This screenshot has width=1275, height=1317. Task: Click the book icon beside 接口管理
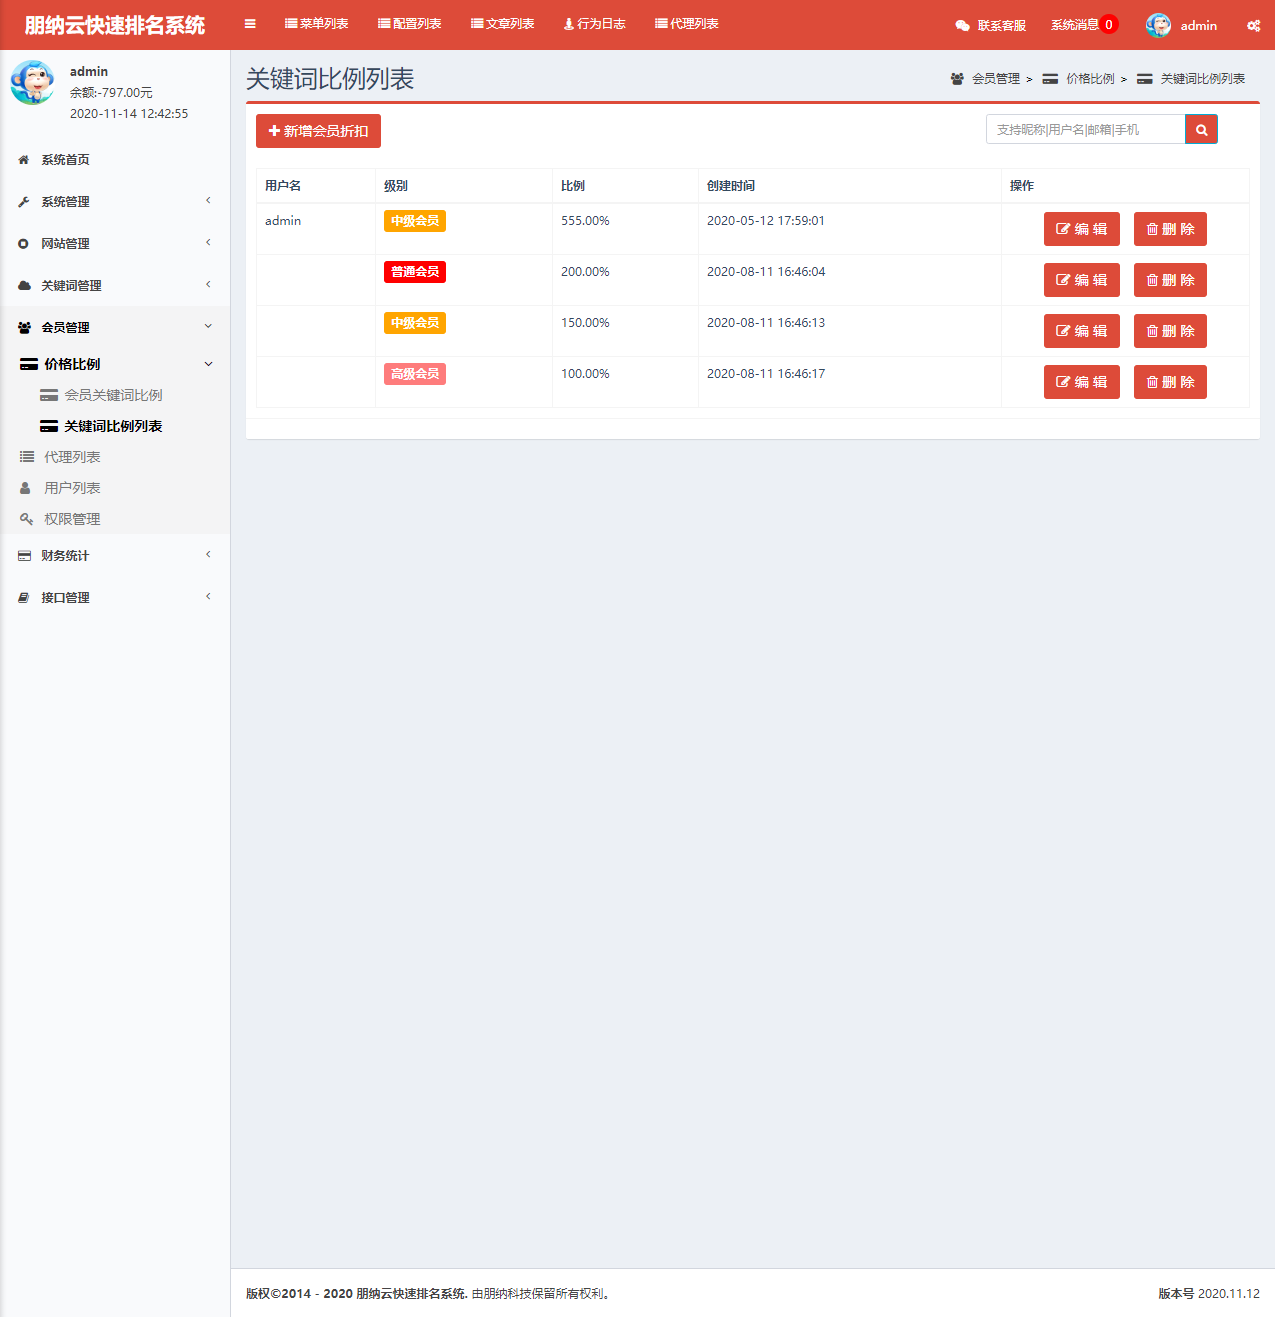tap(24, 598)
